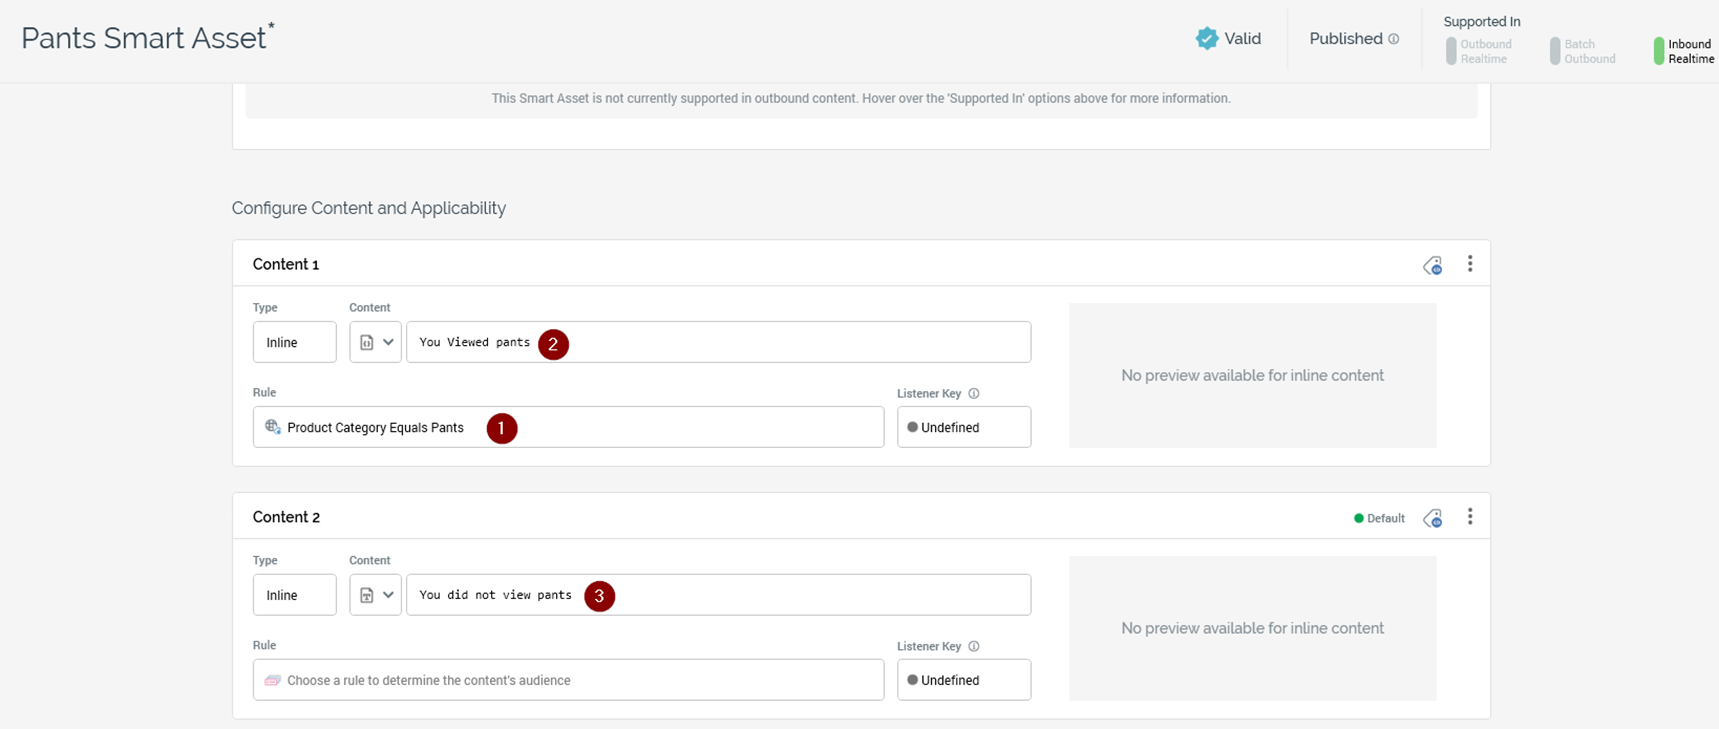Viewport: 1719px width, 729px height.
Task: Click the Undefined listener key in Content 1
Action: 963,427
